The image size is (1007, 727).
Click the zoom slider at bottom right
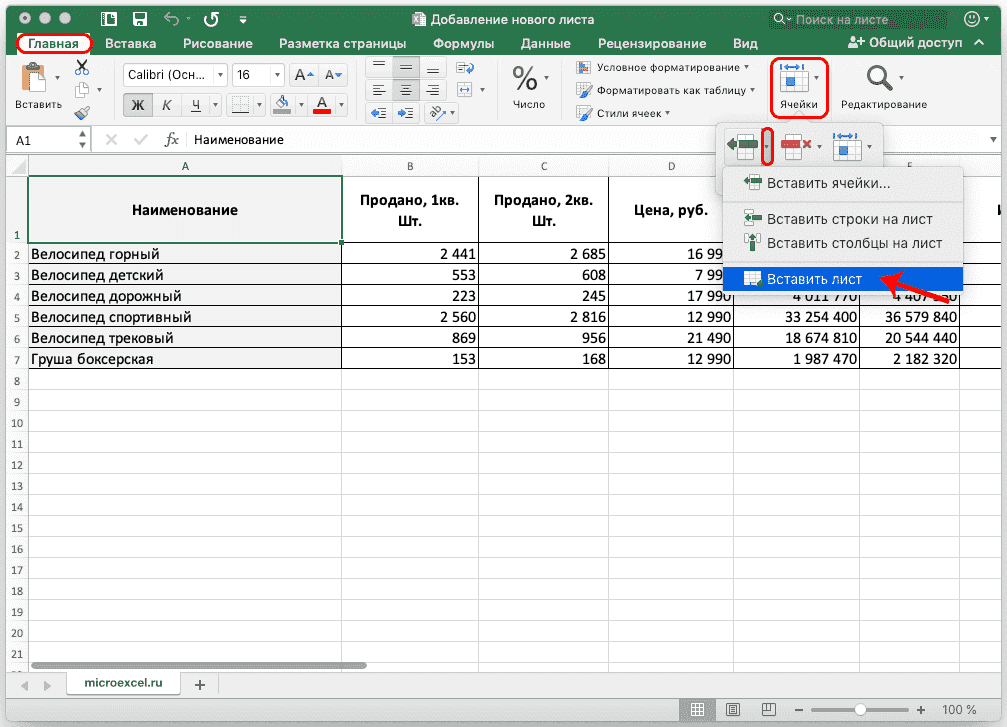coord(859,710)
